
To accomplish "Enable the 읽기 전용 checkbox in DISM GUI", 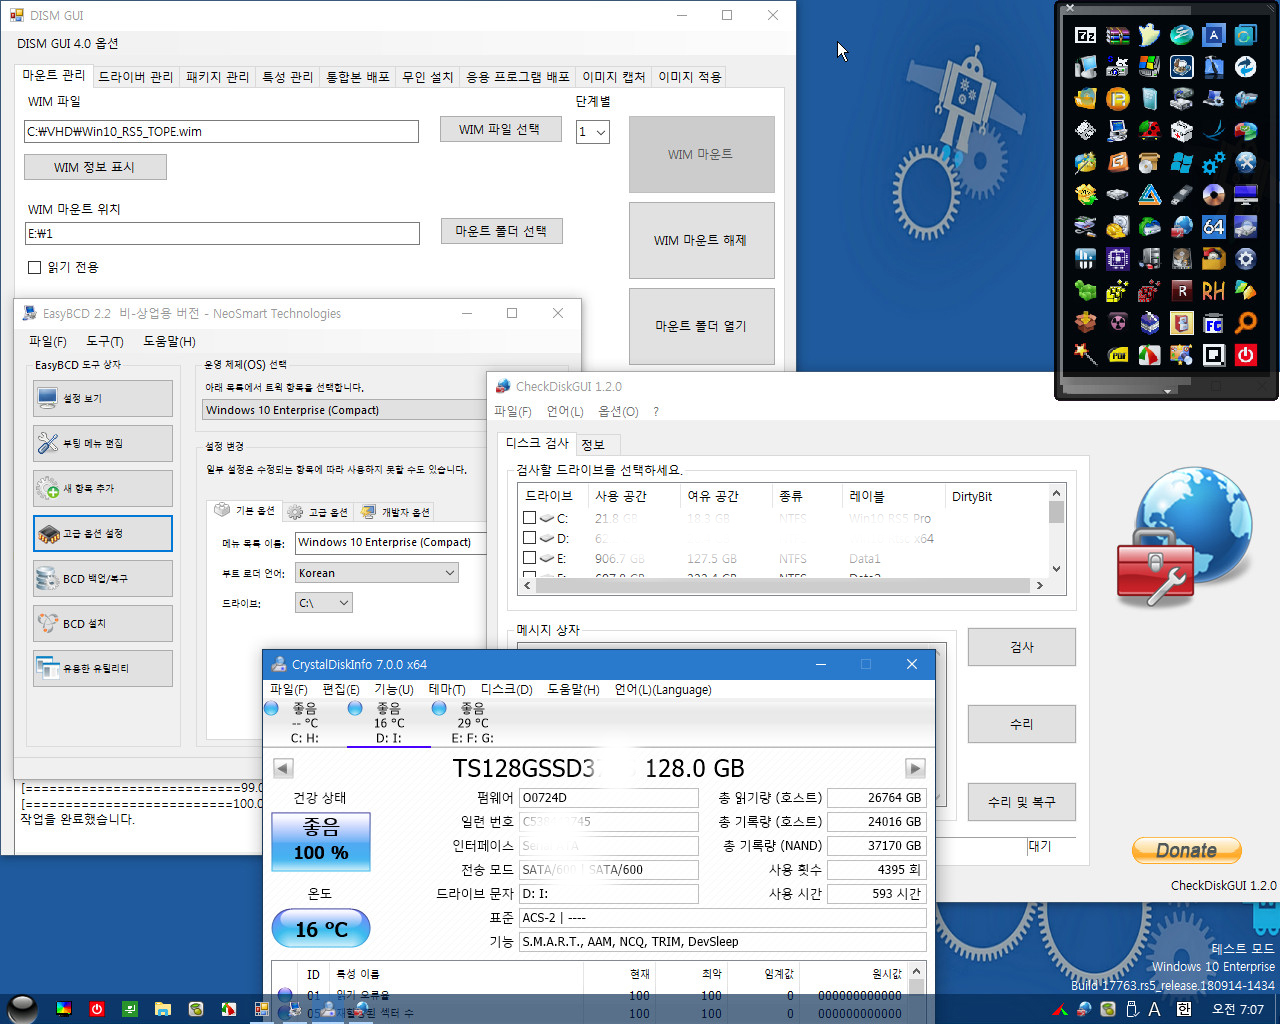I will click(35, 267).
